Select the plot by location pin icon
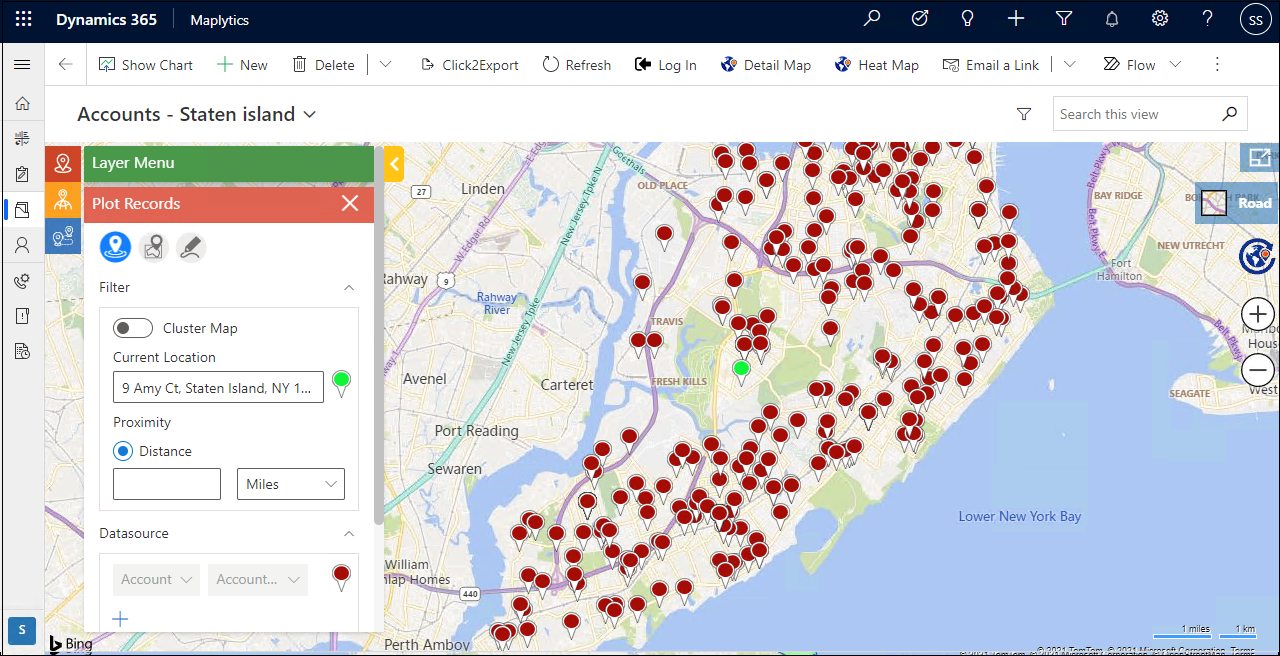 116,246
